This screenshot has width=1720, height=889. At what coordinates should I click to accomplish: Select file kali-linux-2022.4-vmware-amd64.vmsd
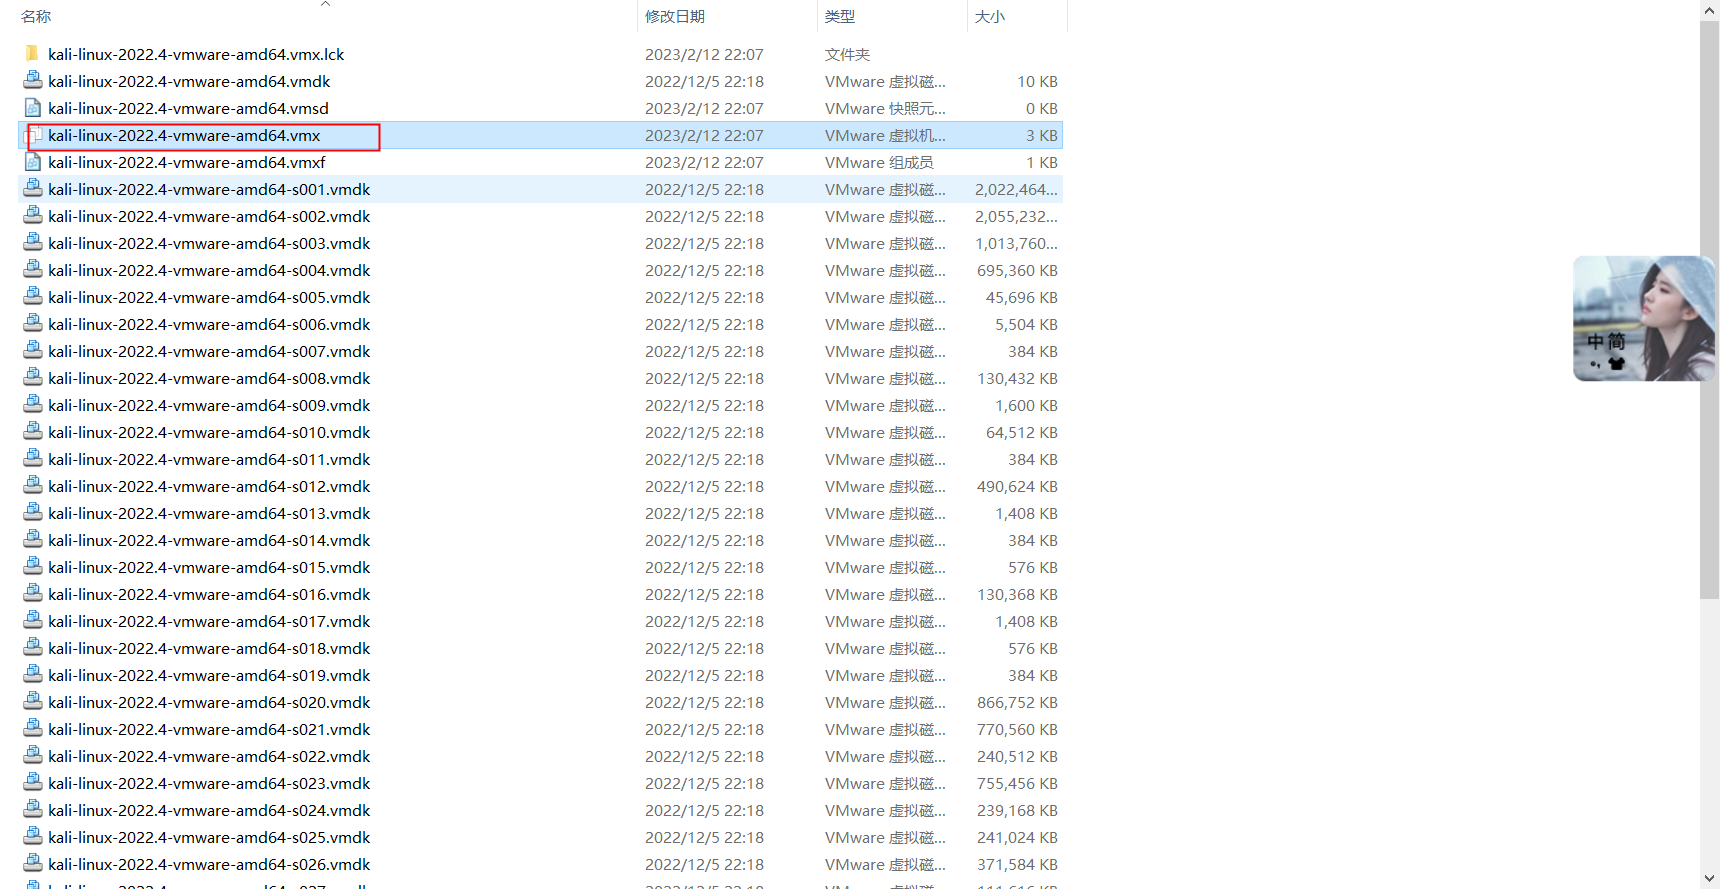(188, 108)
